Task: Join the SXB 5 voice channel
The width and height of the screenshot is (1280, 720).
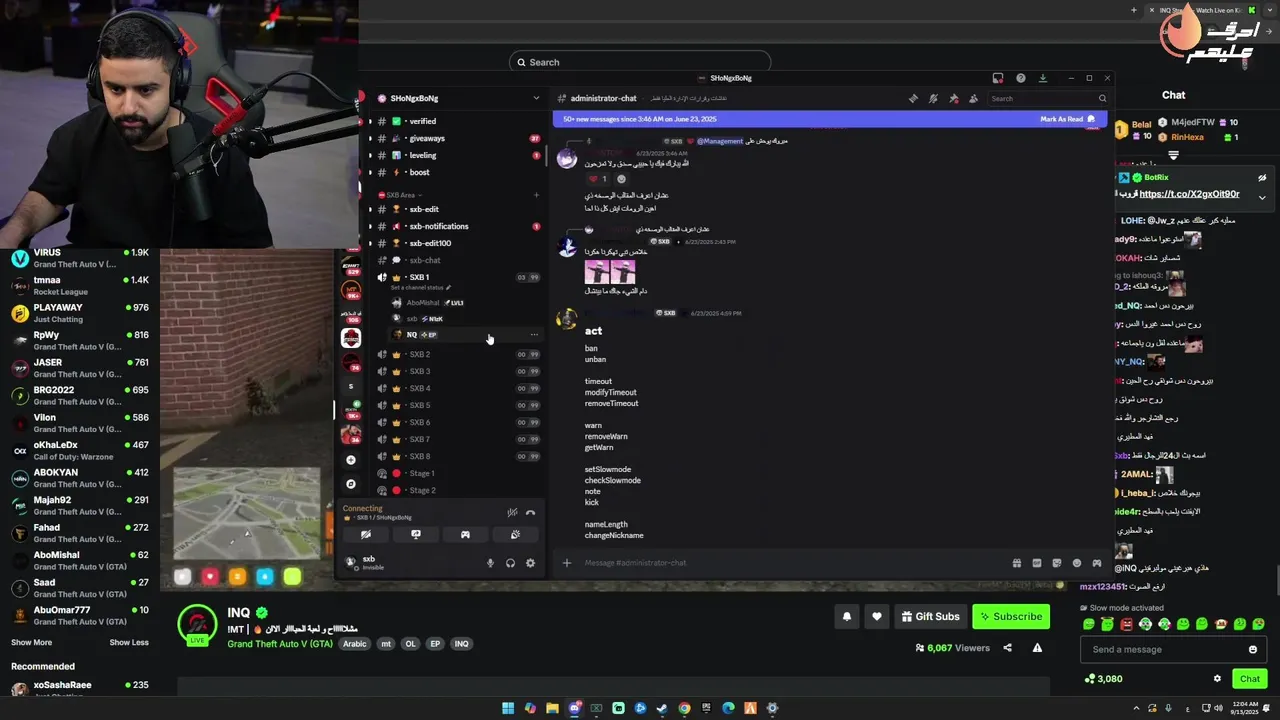Action: coord(456,405)
